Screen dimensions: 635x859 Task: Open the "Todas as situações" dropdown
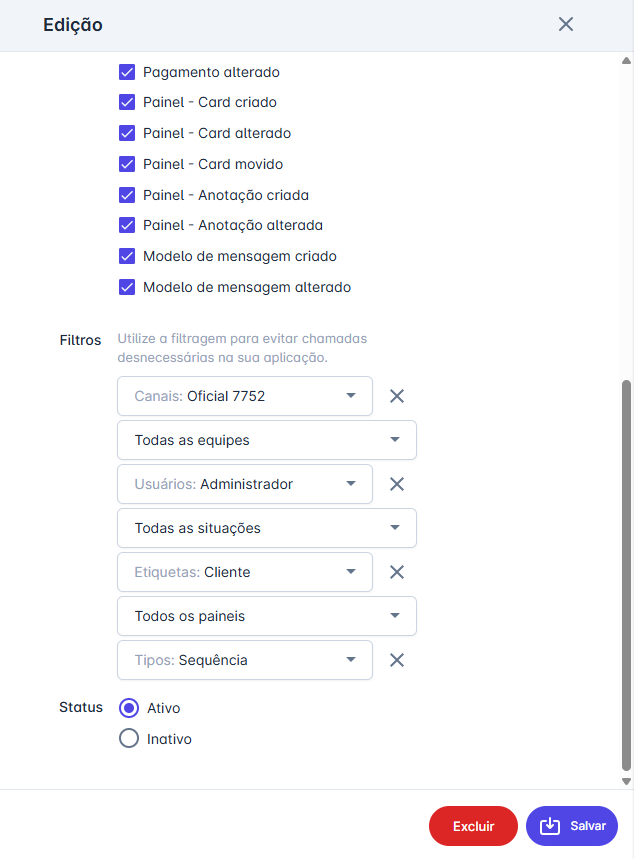[x=266, y=528]
